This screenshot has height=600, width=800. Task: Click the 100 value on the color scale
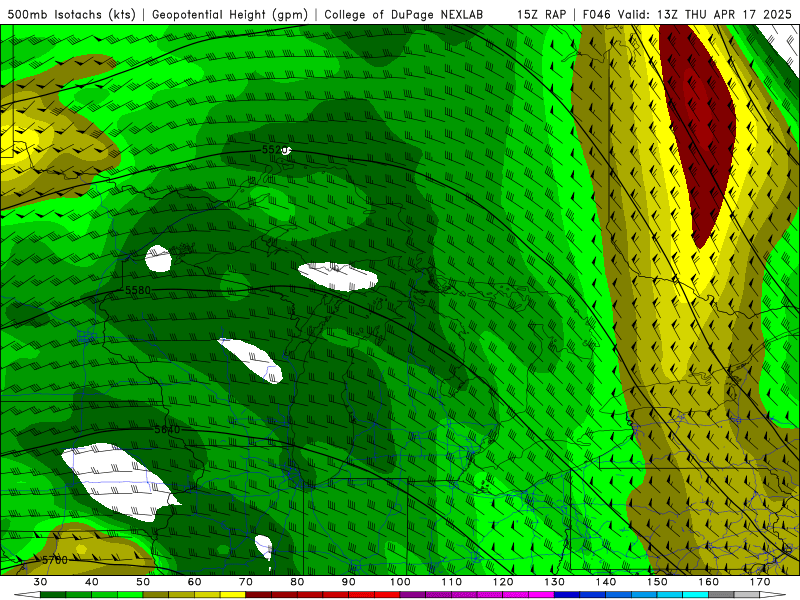pos(400,582)
